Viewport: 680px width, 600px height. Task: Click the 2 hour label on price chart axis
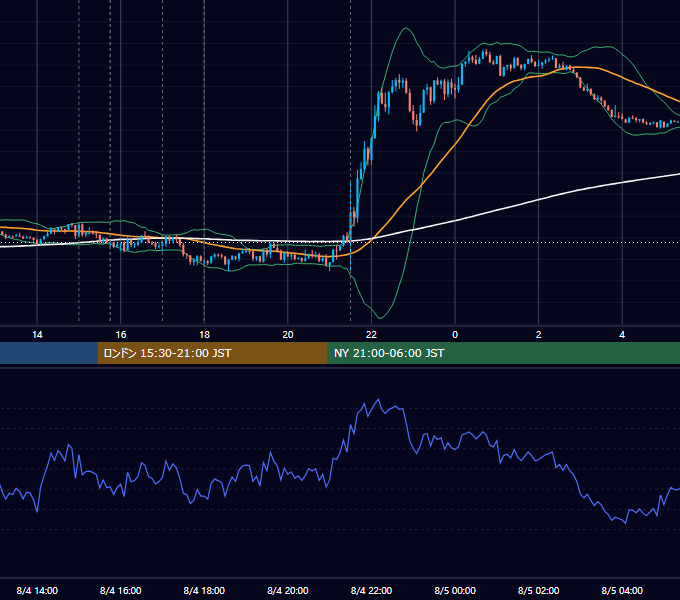[539, 335]
